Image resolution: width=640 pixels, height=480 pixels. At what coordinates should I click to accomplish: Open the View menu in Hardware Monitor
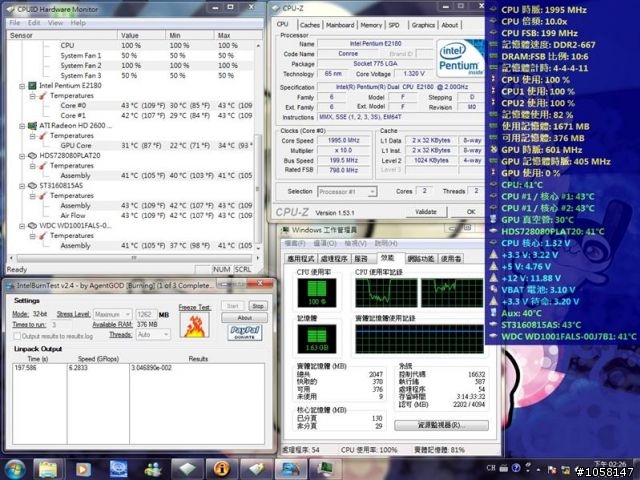(x=55, y=23)
